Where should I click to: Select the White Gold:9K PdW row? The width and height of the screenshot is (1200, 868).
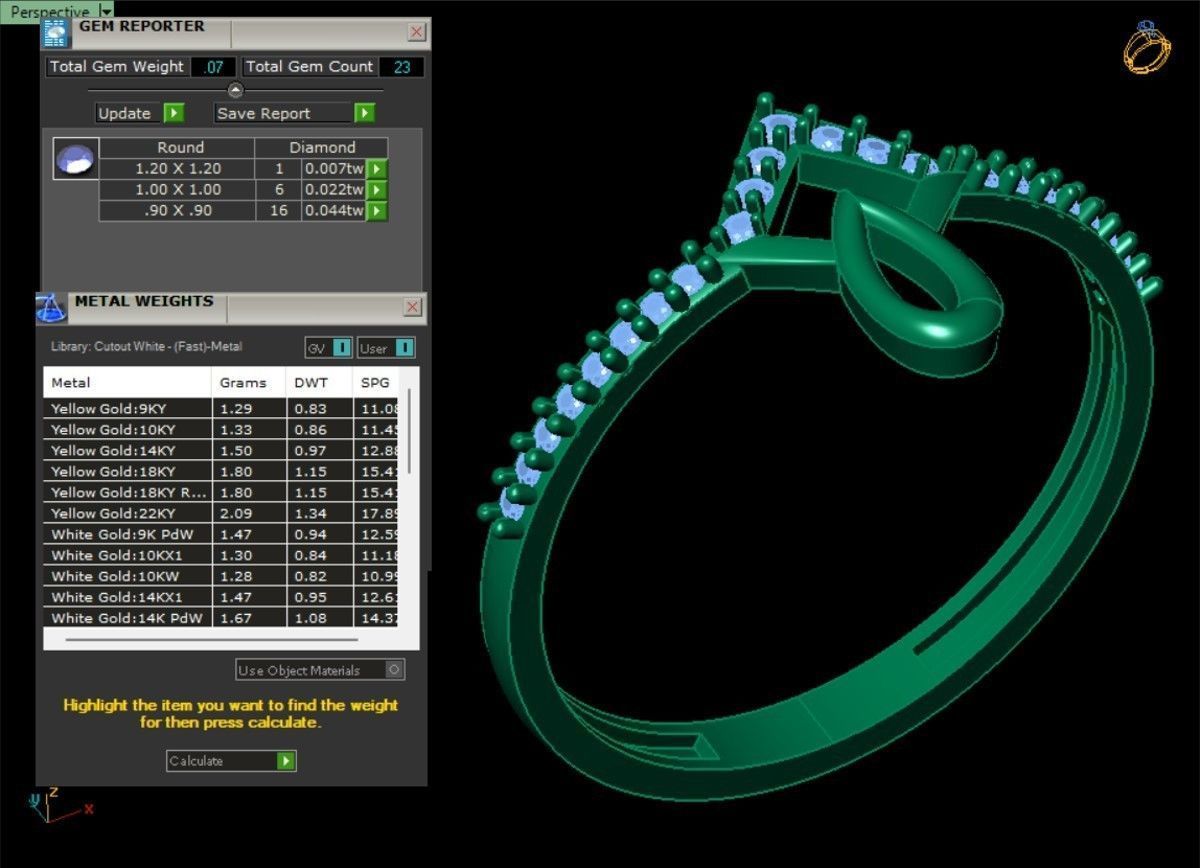(221, 535)
